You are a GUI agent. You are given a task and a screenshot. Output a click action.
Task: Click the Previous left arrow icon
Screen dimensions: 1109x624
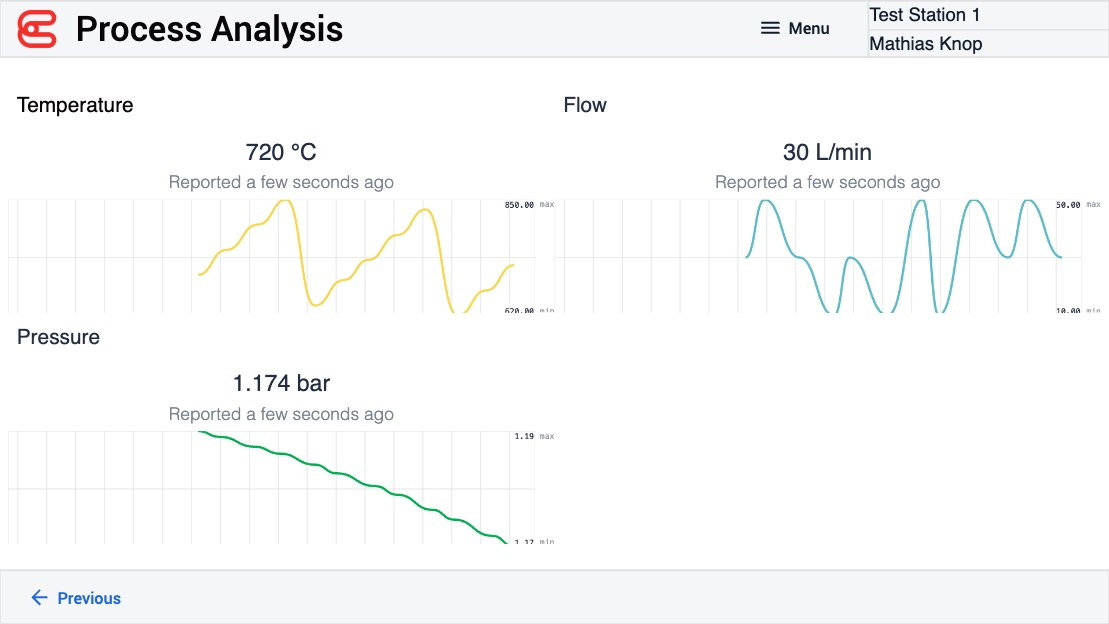tap(39, 598)
